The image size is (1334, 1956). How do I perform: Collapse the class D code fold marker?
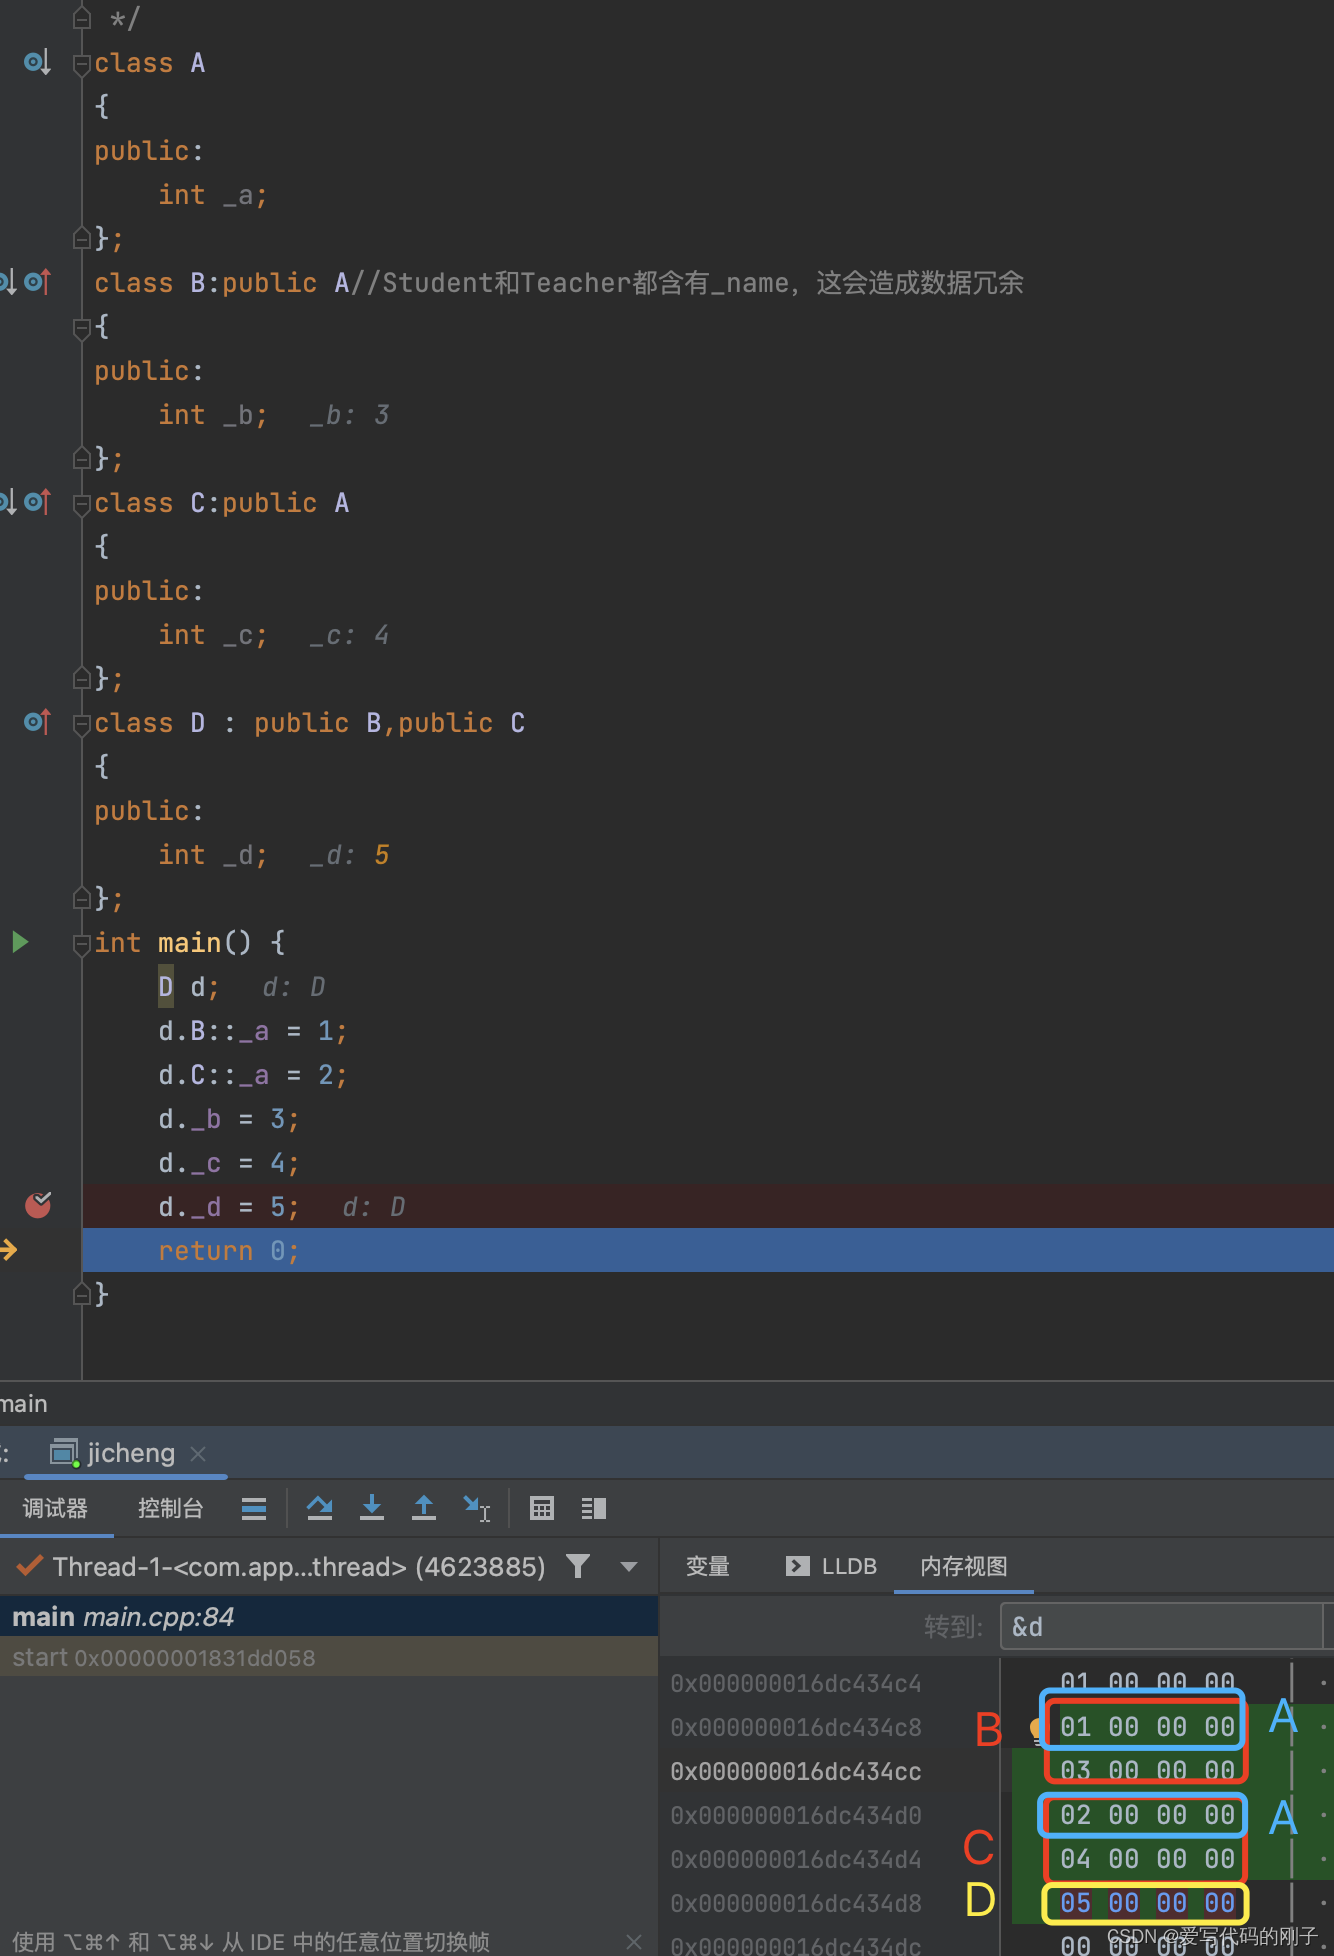(82, 724)
